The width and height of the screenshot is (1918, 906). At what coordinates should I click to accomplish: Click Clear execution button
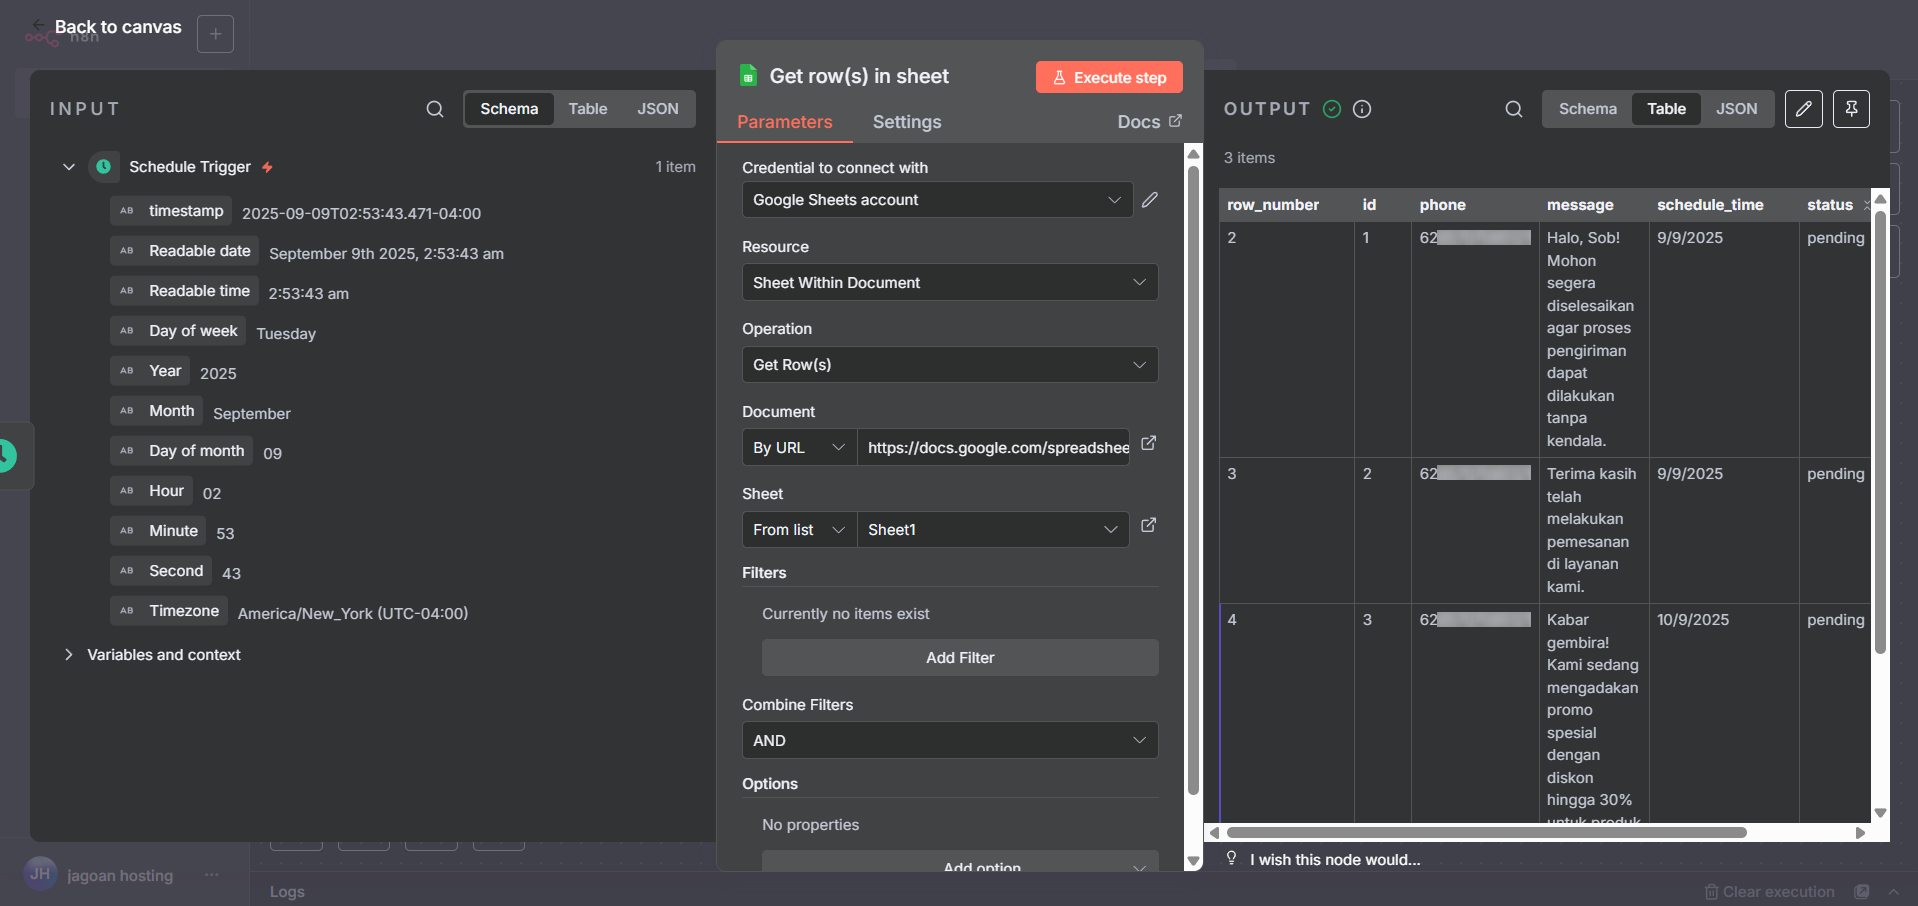coord(1769,892)
